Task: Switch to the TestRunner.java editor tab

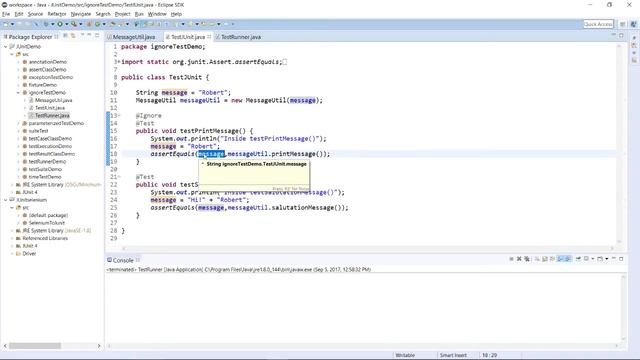Action: coord(241,37)
